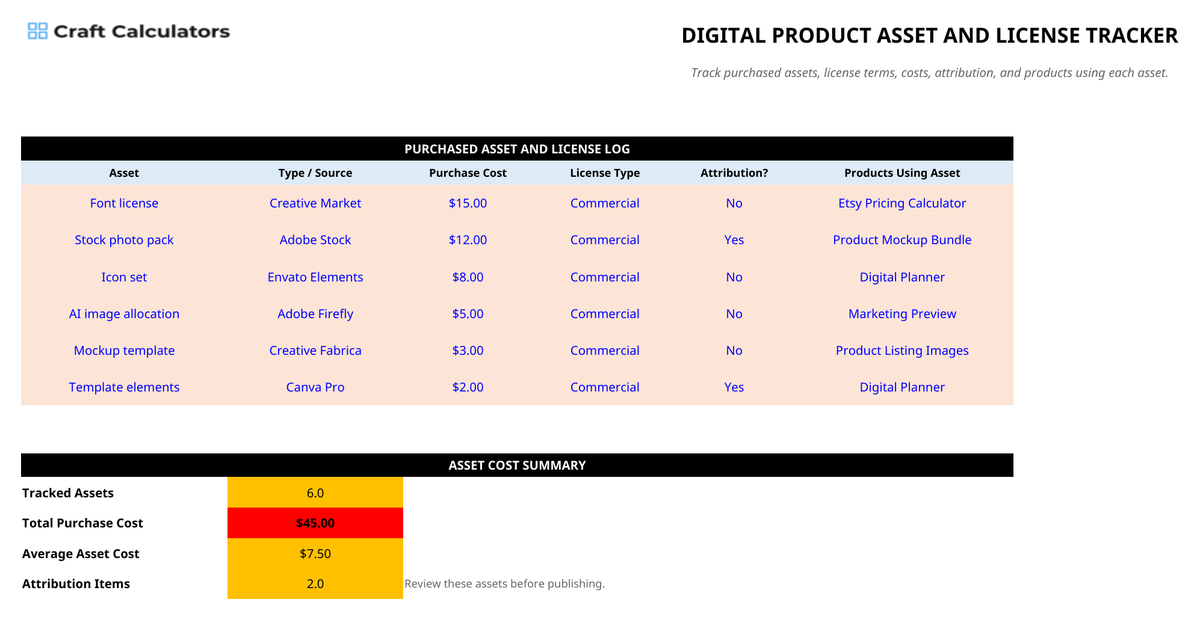This screenshot has width=1200, height=620.
Task: Select the Attribution Items value 2.0
Action: click(x=315, y=584)
